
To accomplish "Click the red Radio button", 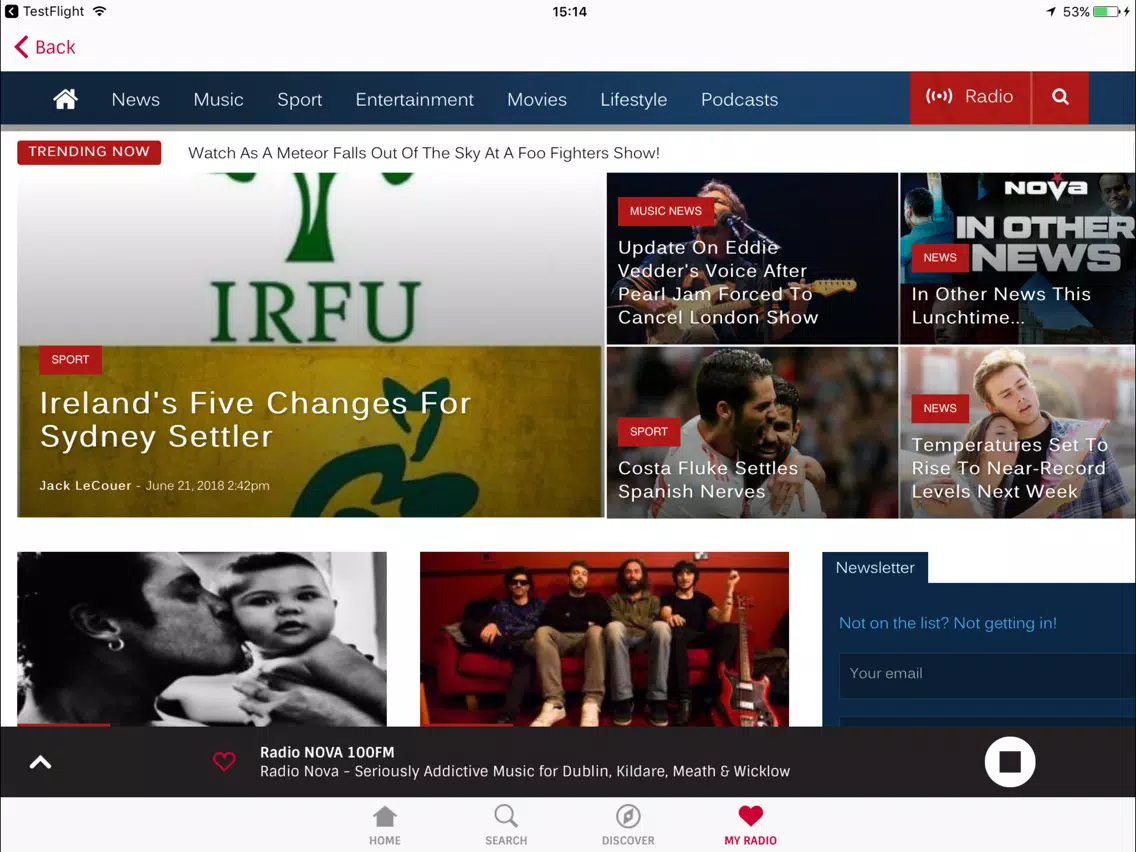I will click(x=969, y=97).
